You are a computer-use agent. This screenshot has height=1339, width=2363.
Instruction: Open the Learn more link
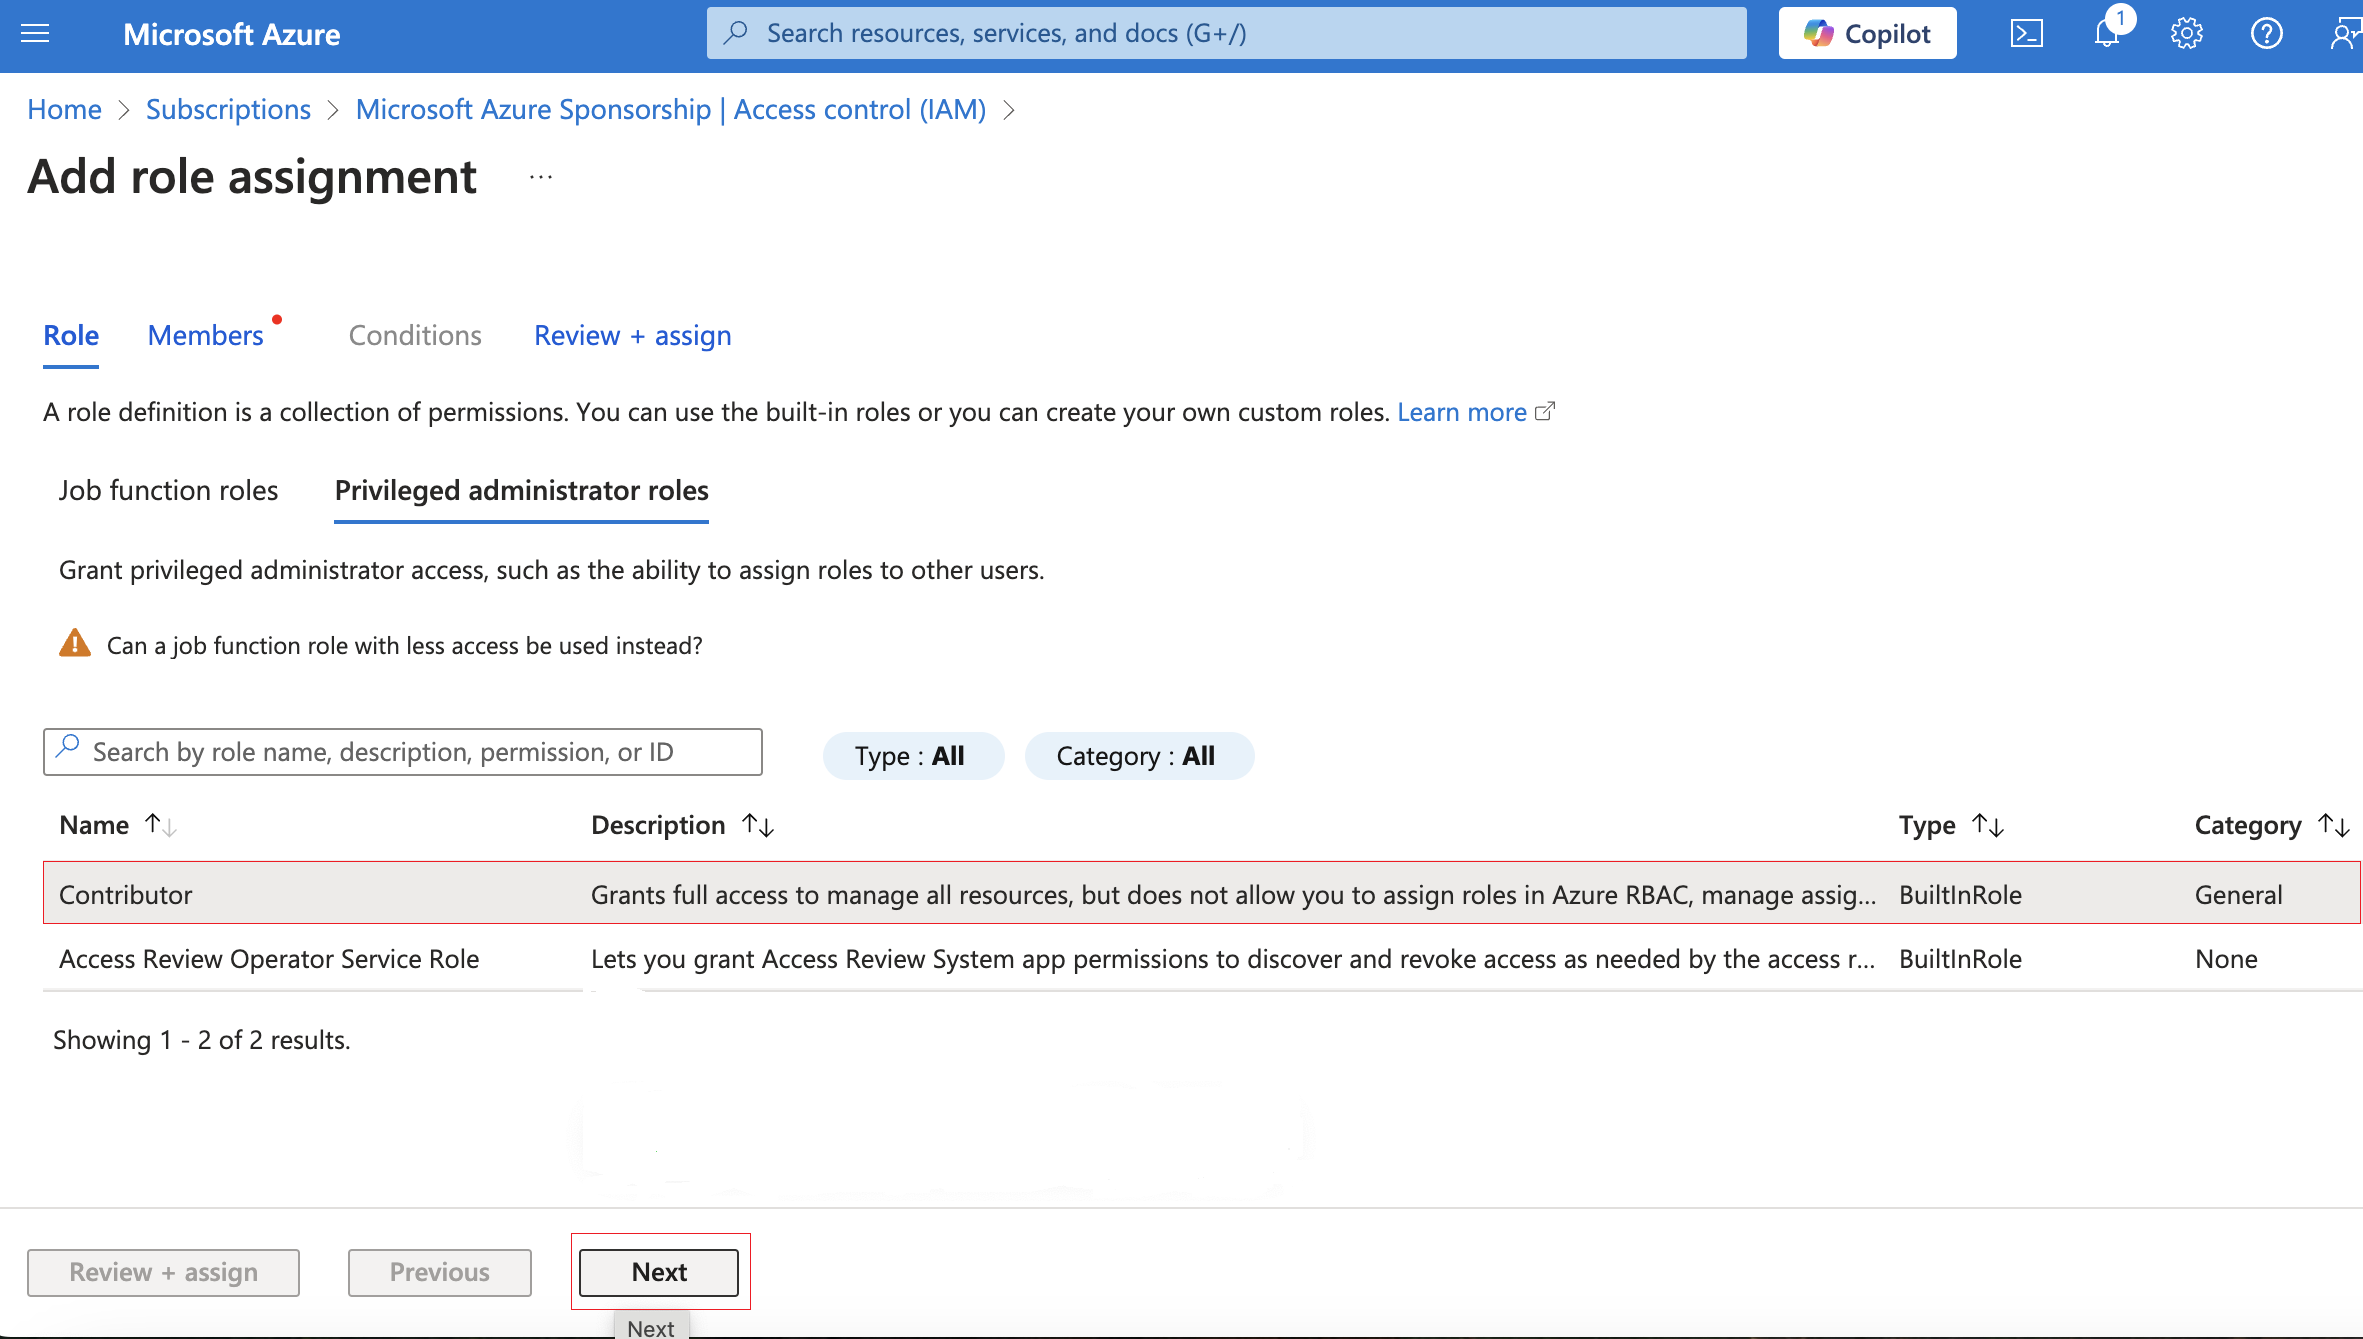pos(1461,412)
